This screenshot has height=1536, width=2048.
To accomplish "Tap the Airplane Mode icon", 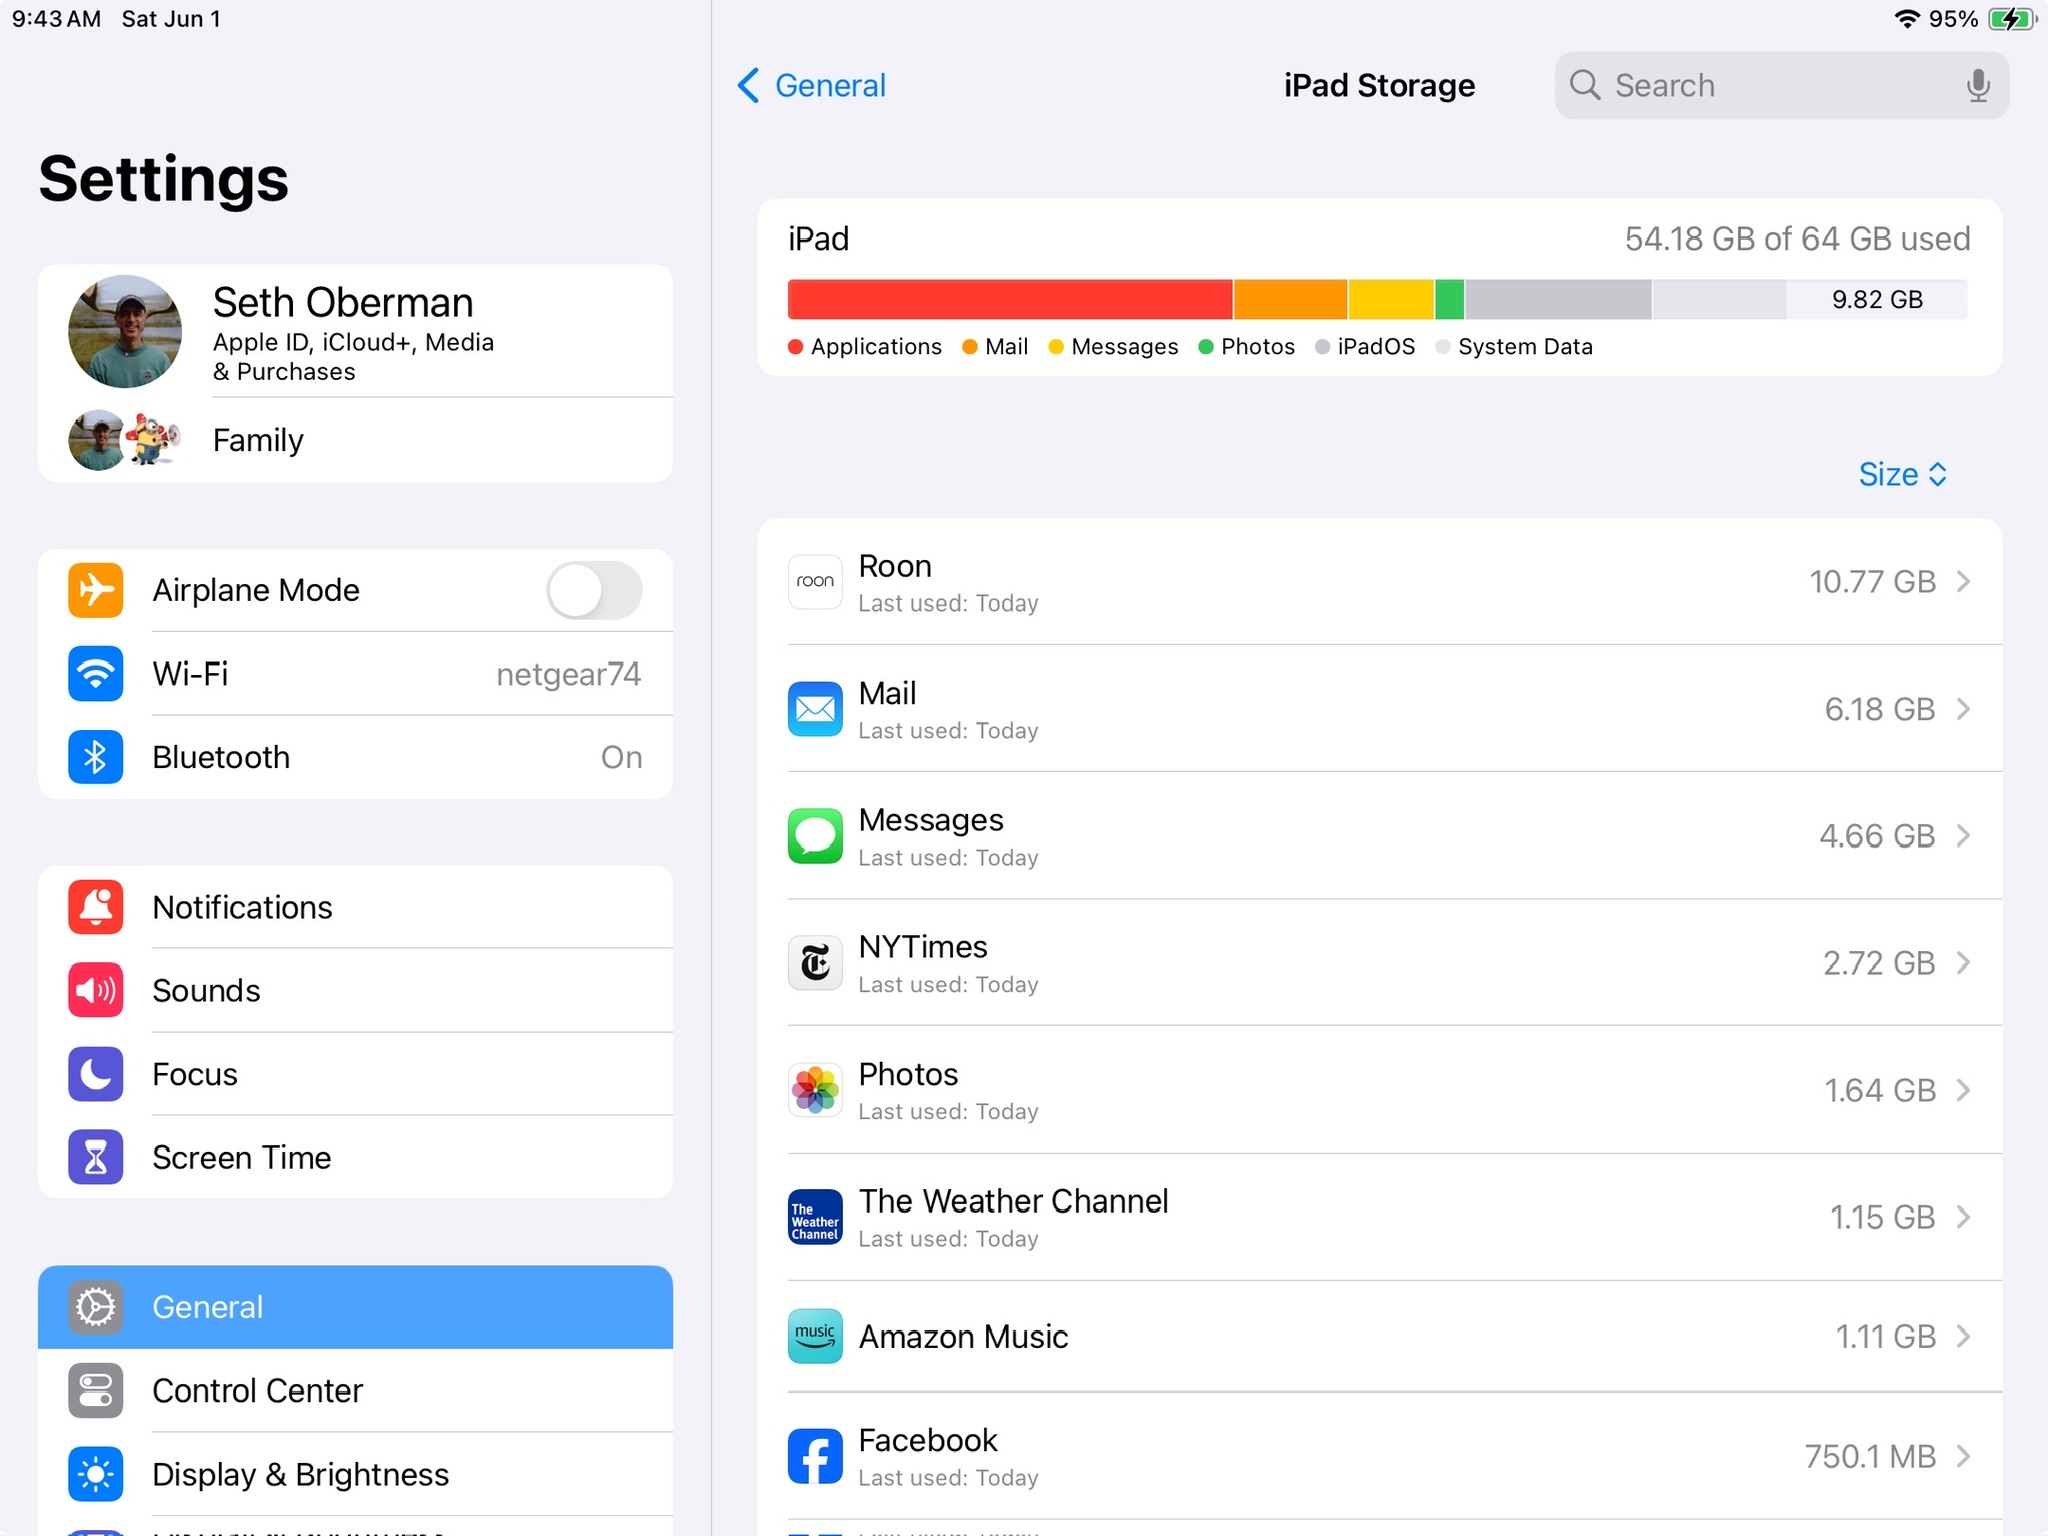I will click(95, 590).
